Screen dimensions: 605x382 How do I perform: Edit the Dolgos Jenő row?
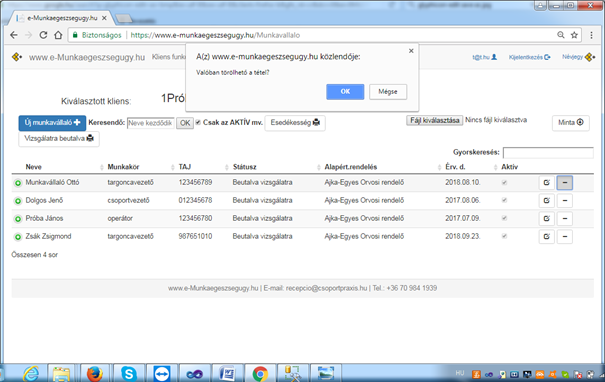pos(547,201)
